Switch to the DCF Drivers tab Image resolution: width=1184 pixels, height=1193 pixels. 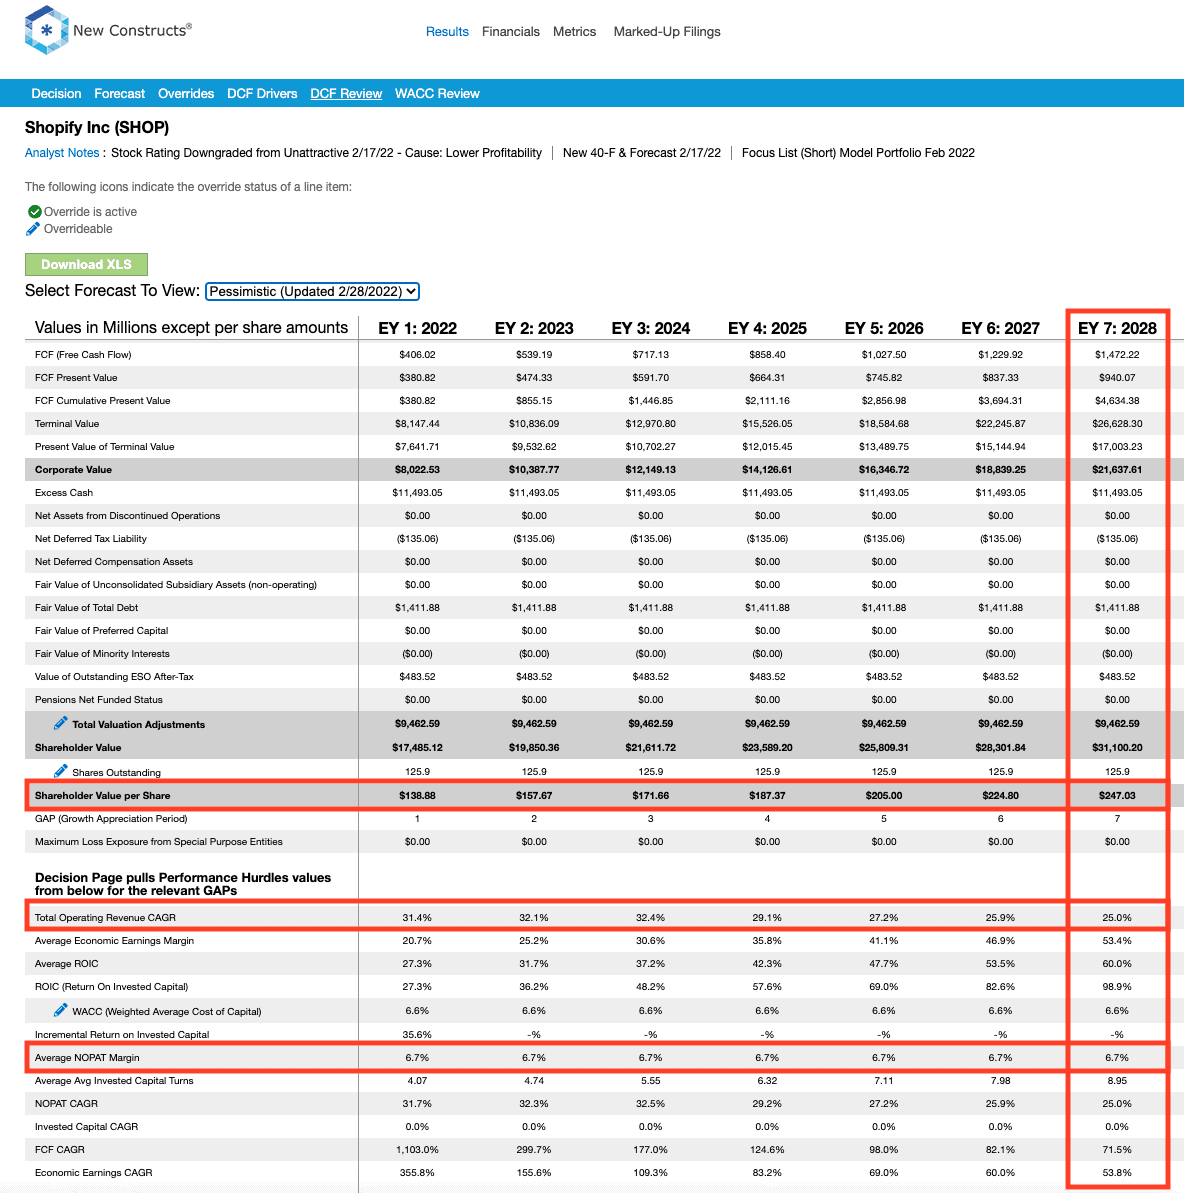click(262, 94)
